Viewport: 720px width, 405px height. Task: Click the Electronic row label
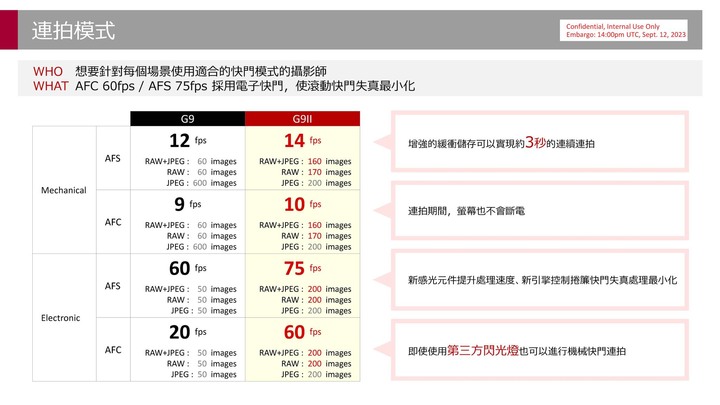pyautogui.click(x=61, y=318)
